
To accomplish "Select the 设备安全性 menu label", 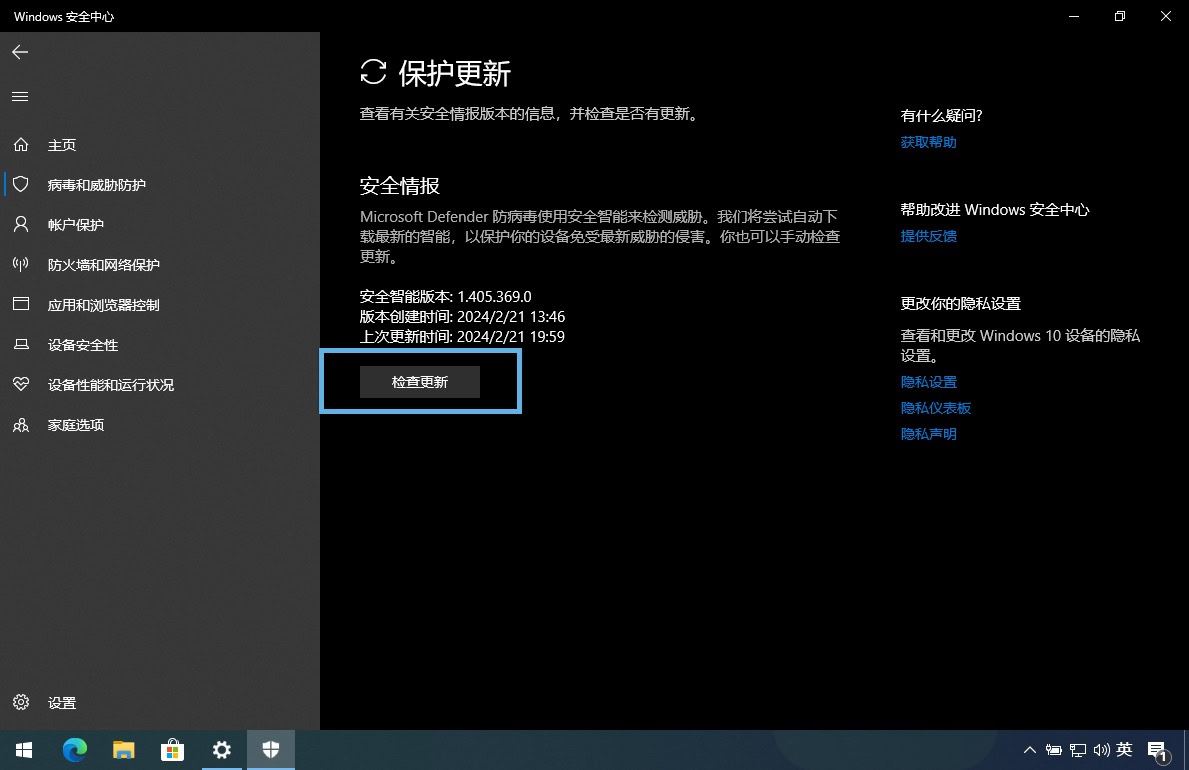I will [83, 345].
